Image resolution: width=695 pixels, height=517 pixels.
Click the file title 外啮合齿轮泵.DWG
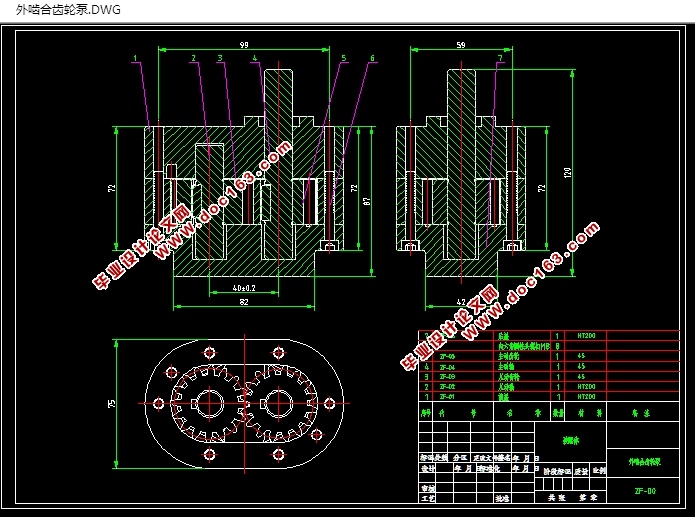pyautogui.click(x=68, y=10)
